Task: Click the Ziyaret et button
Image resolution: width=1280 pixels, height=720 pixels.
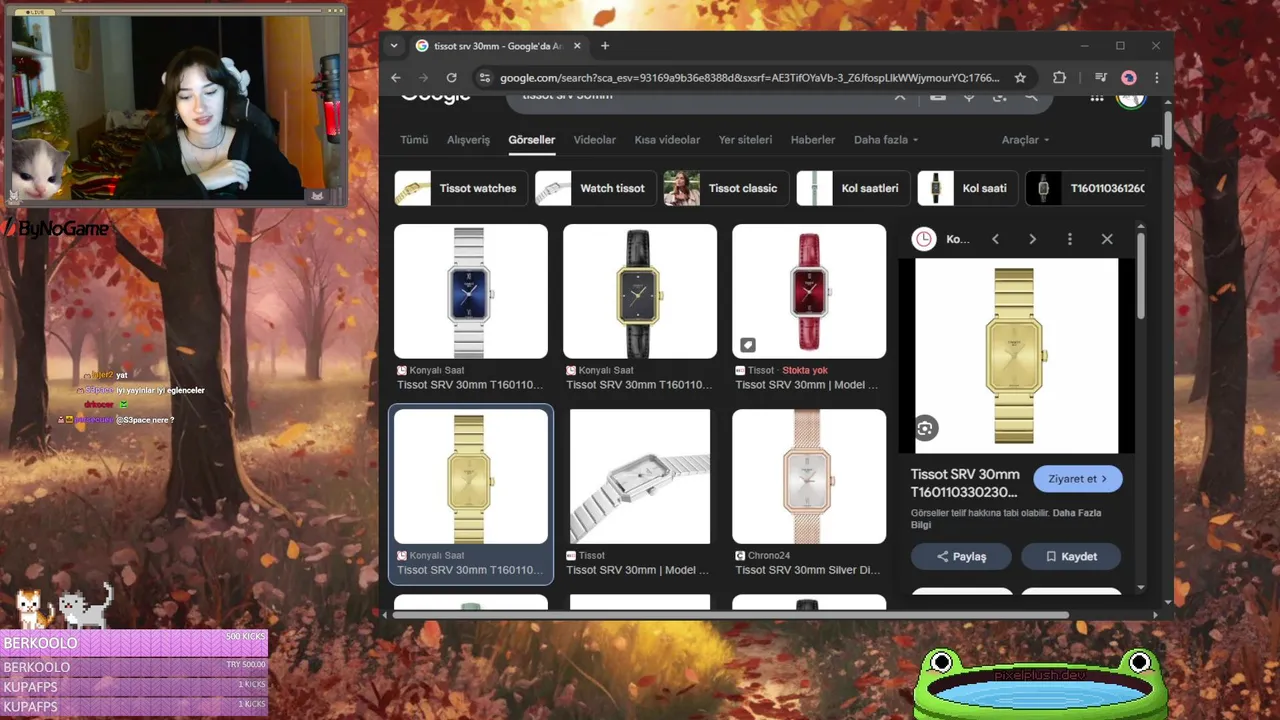Action: point(1078,479)
